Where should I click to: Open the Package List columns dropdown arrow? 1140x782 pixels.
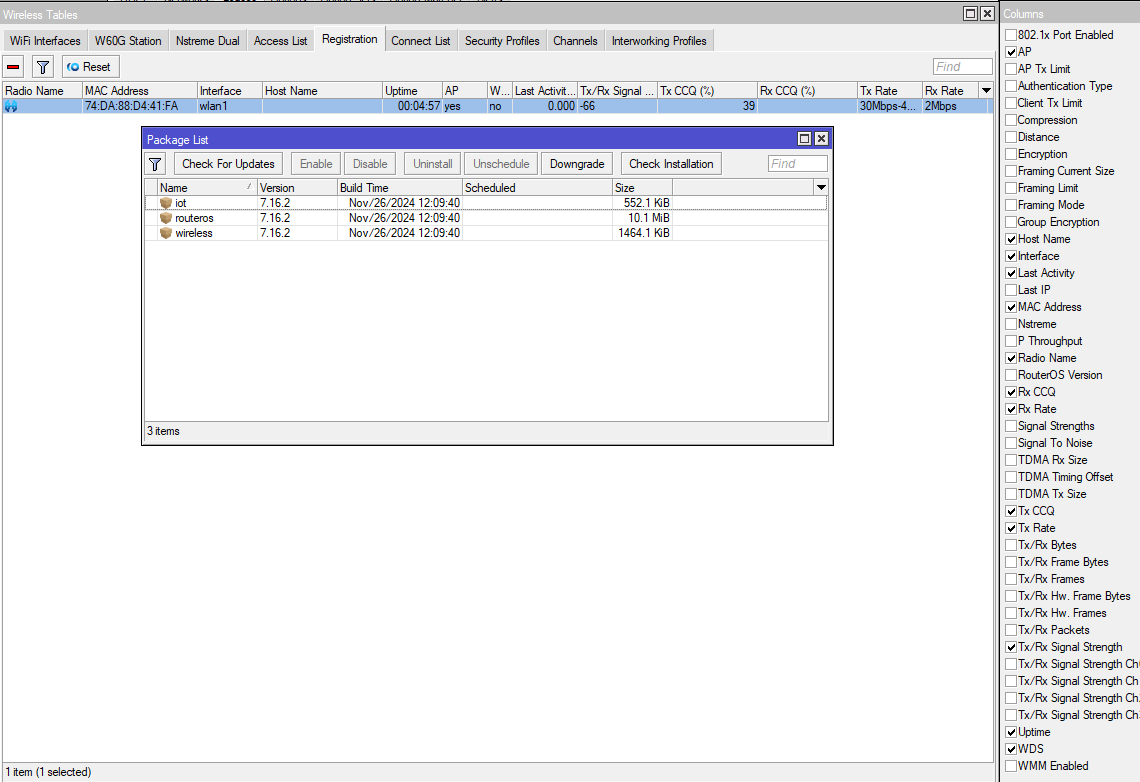coord(821,188)
